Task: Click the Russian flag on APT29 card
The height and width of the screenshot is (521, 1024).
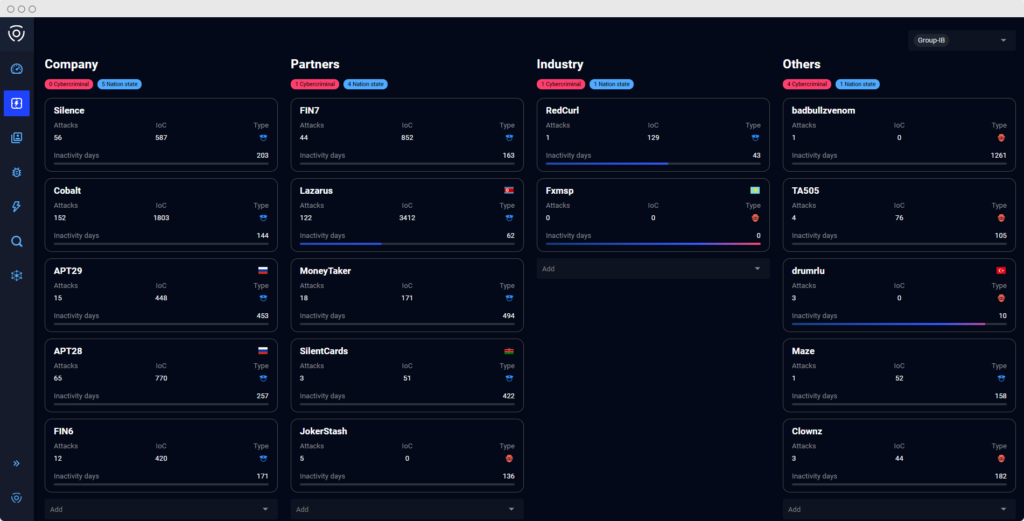Action: pos(263,270)
